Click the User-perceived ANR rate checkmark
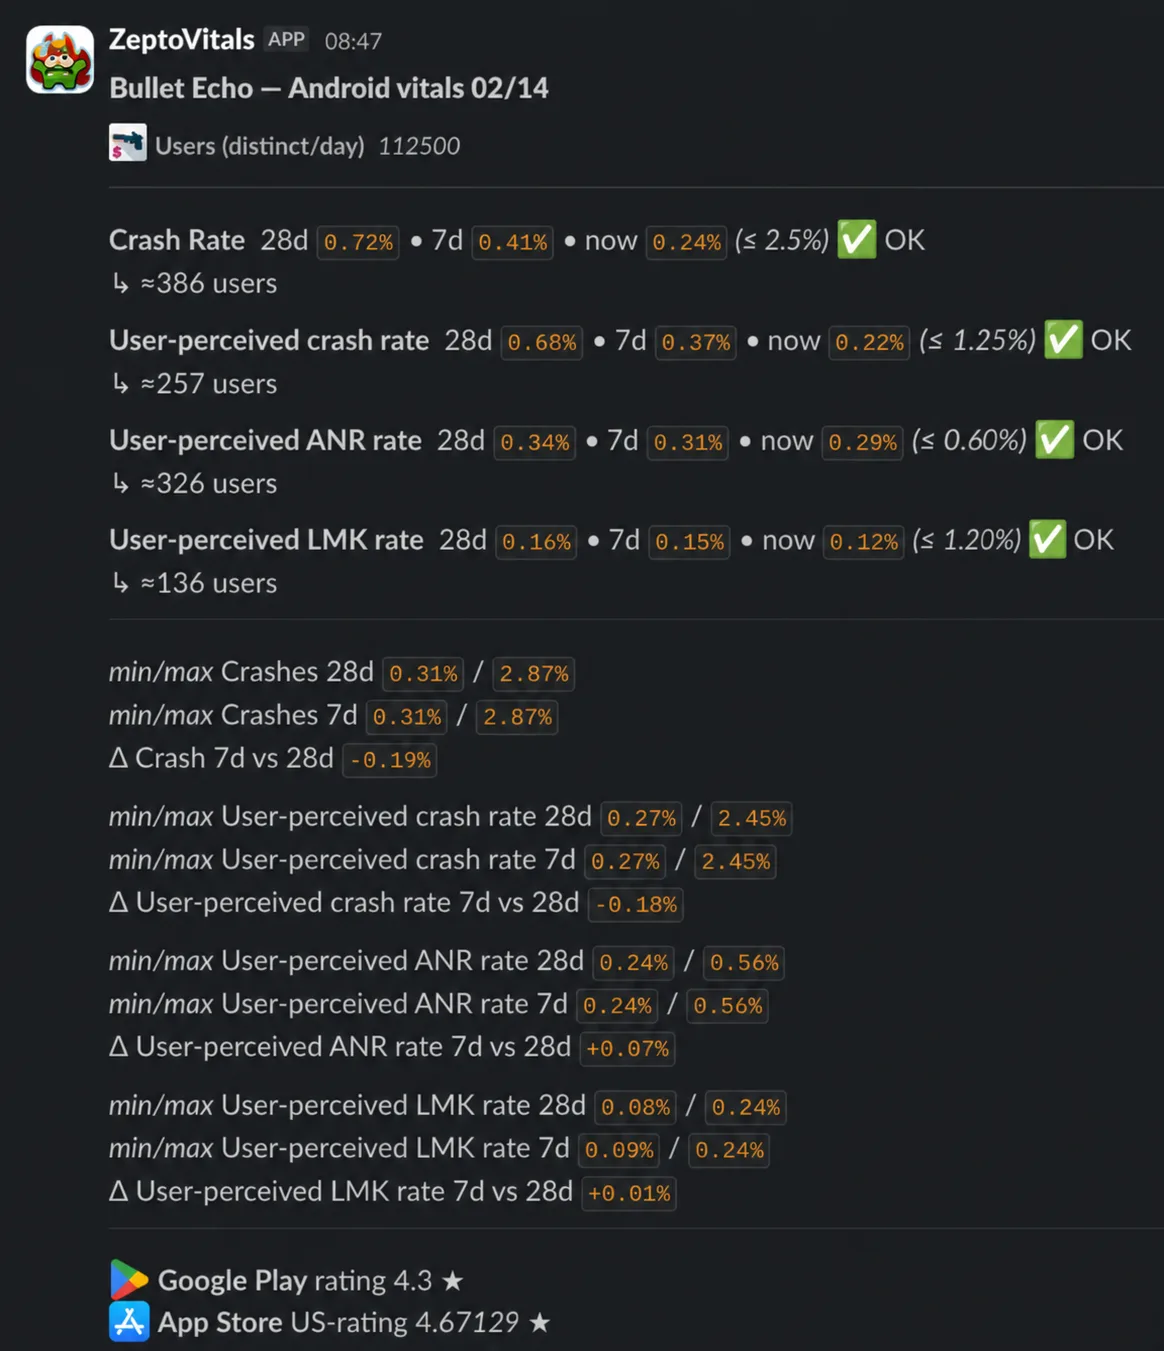The image size is (1164, 1351). 1054,440
